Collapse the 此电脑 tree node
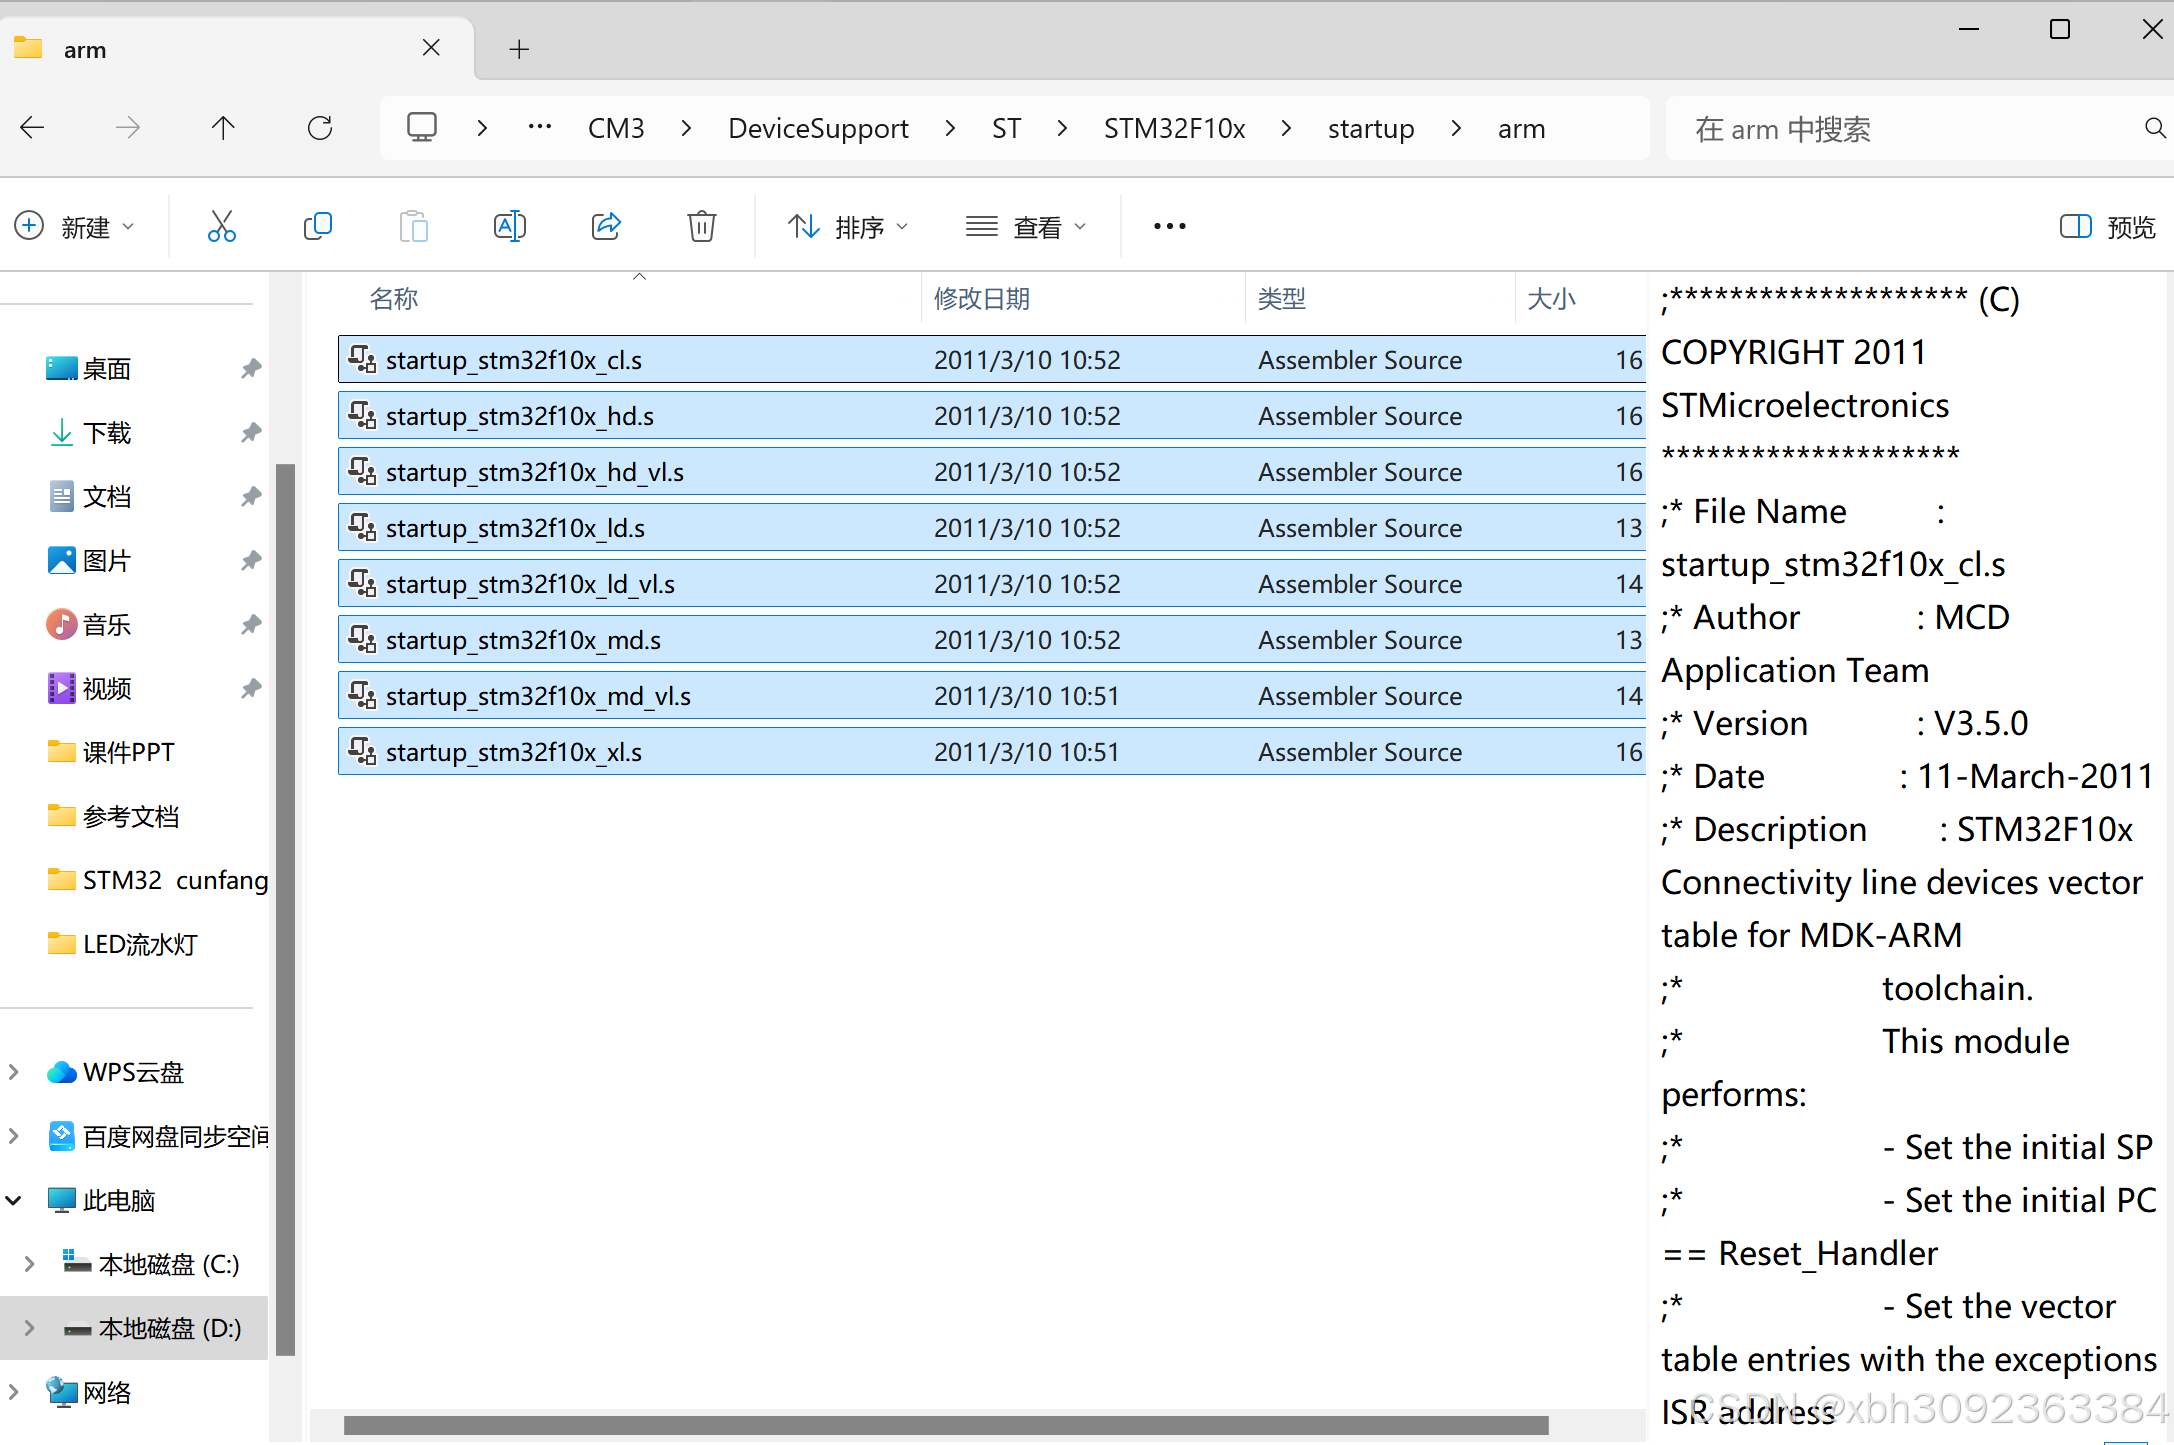The width and height of the screenshot is (2174, 1445). click(14, 1200)
